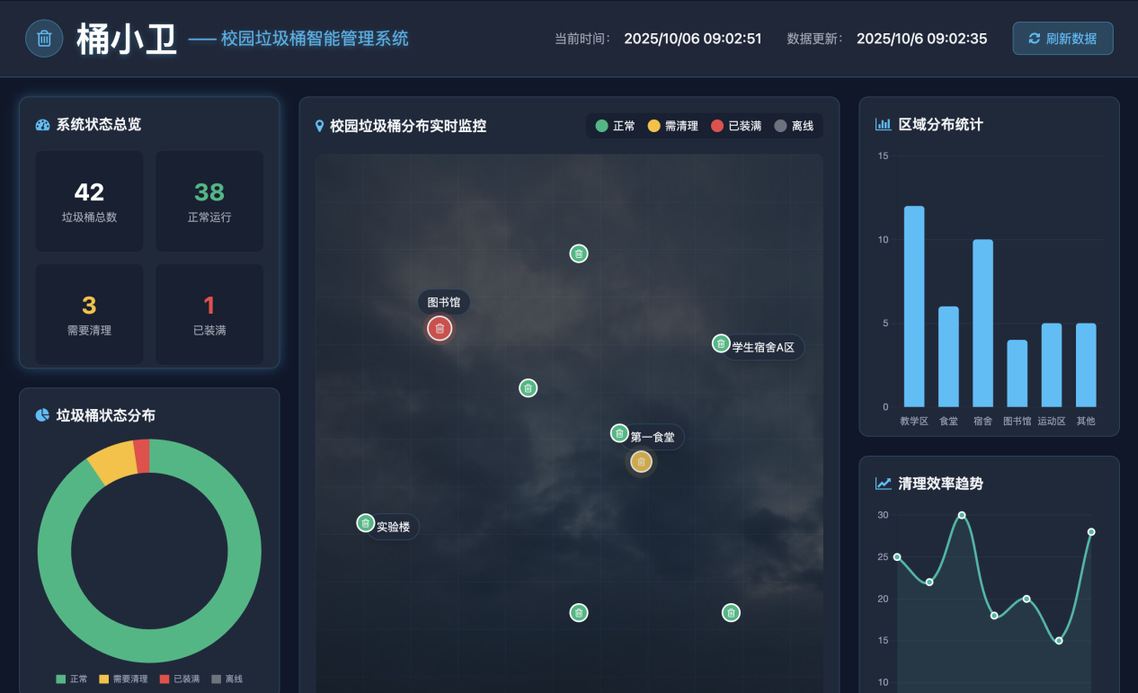Click the 图书馆 label on the map

click(x=444, y=302)
